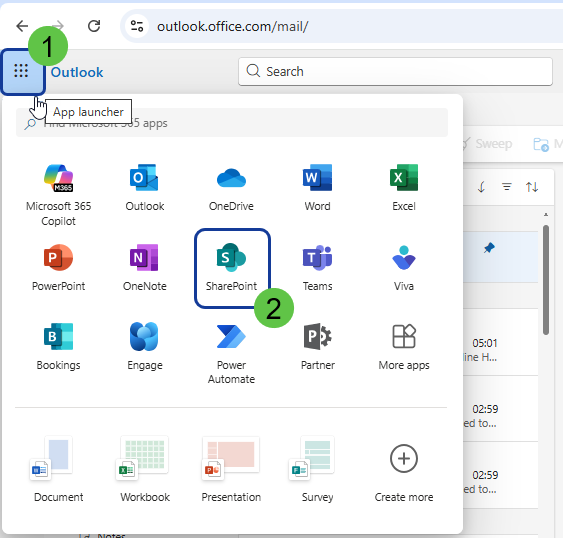
Task: Open Outlook from the app grid
Action: tap(145, 187)
